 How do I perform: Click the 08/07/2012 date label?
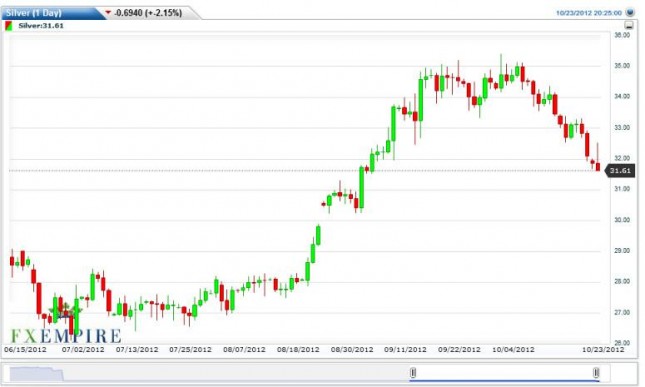tap(244, 350)
